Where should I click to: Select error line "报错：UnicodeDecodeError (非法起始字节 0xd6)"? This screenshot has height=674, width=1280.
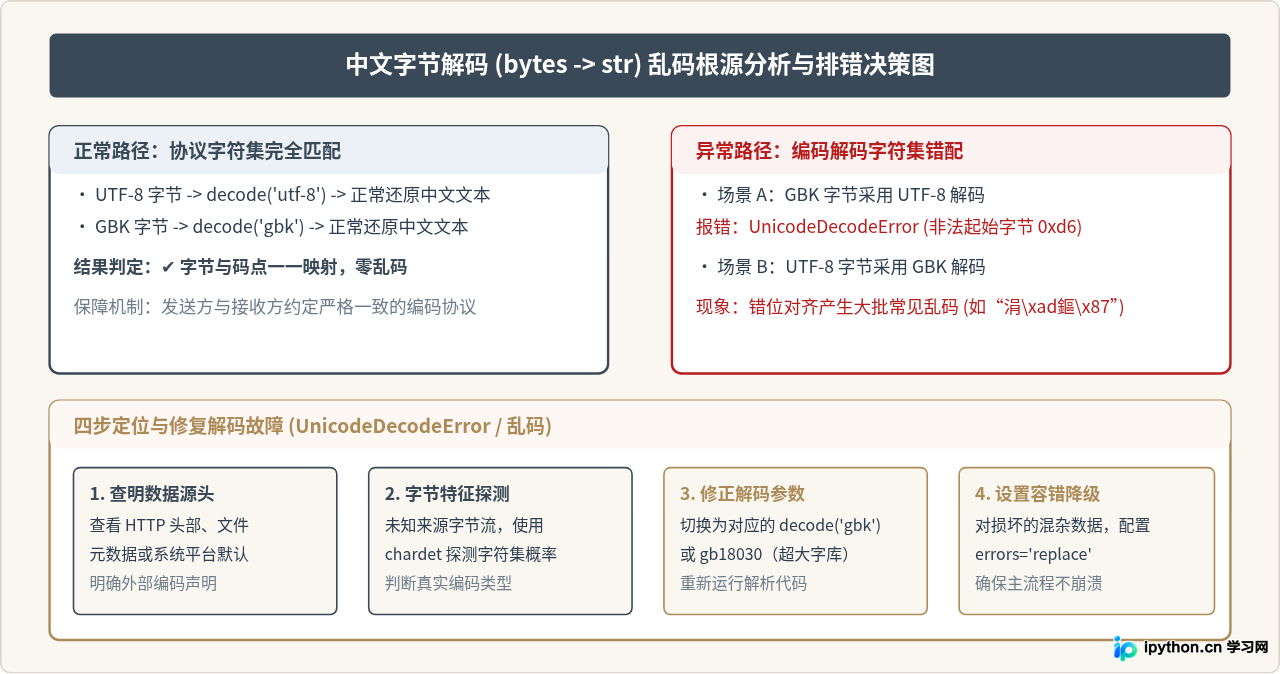pos(889,227)
